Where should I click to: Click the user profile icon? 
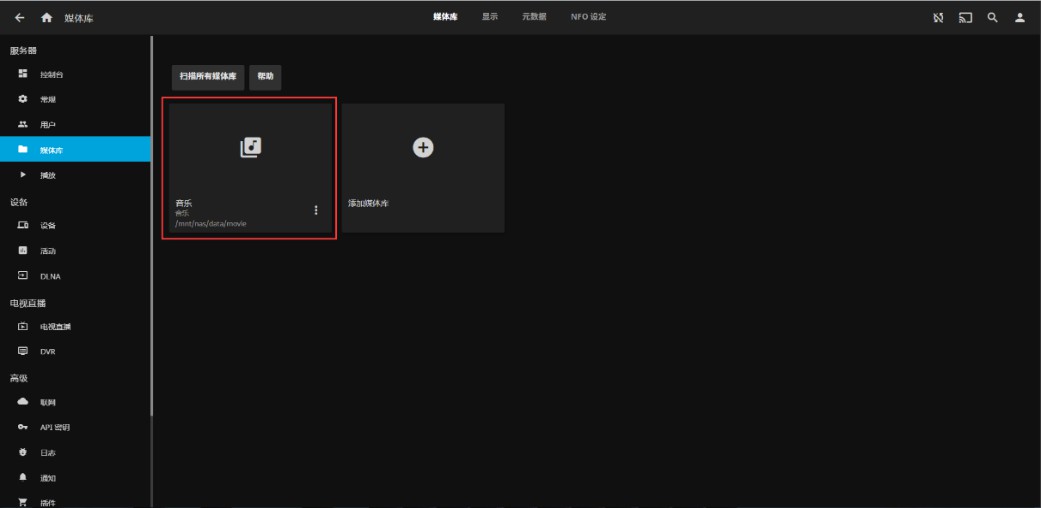tap(1020, 18)
